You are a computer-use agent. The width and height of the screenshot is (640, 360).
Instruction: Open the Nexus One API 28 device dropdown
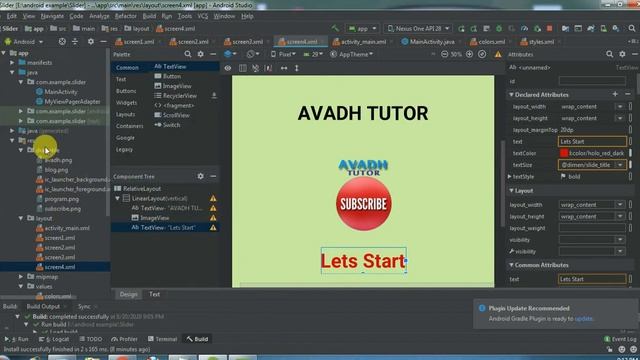coord(418,29)
